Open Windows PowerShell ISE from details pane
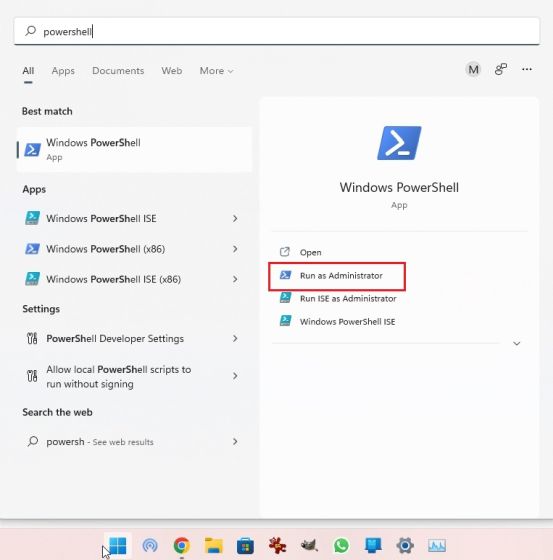 (347, 322)
